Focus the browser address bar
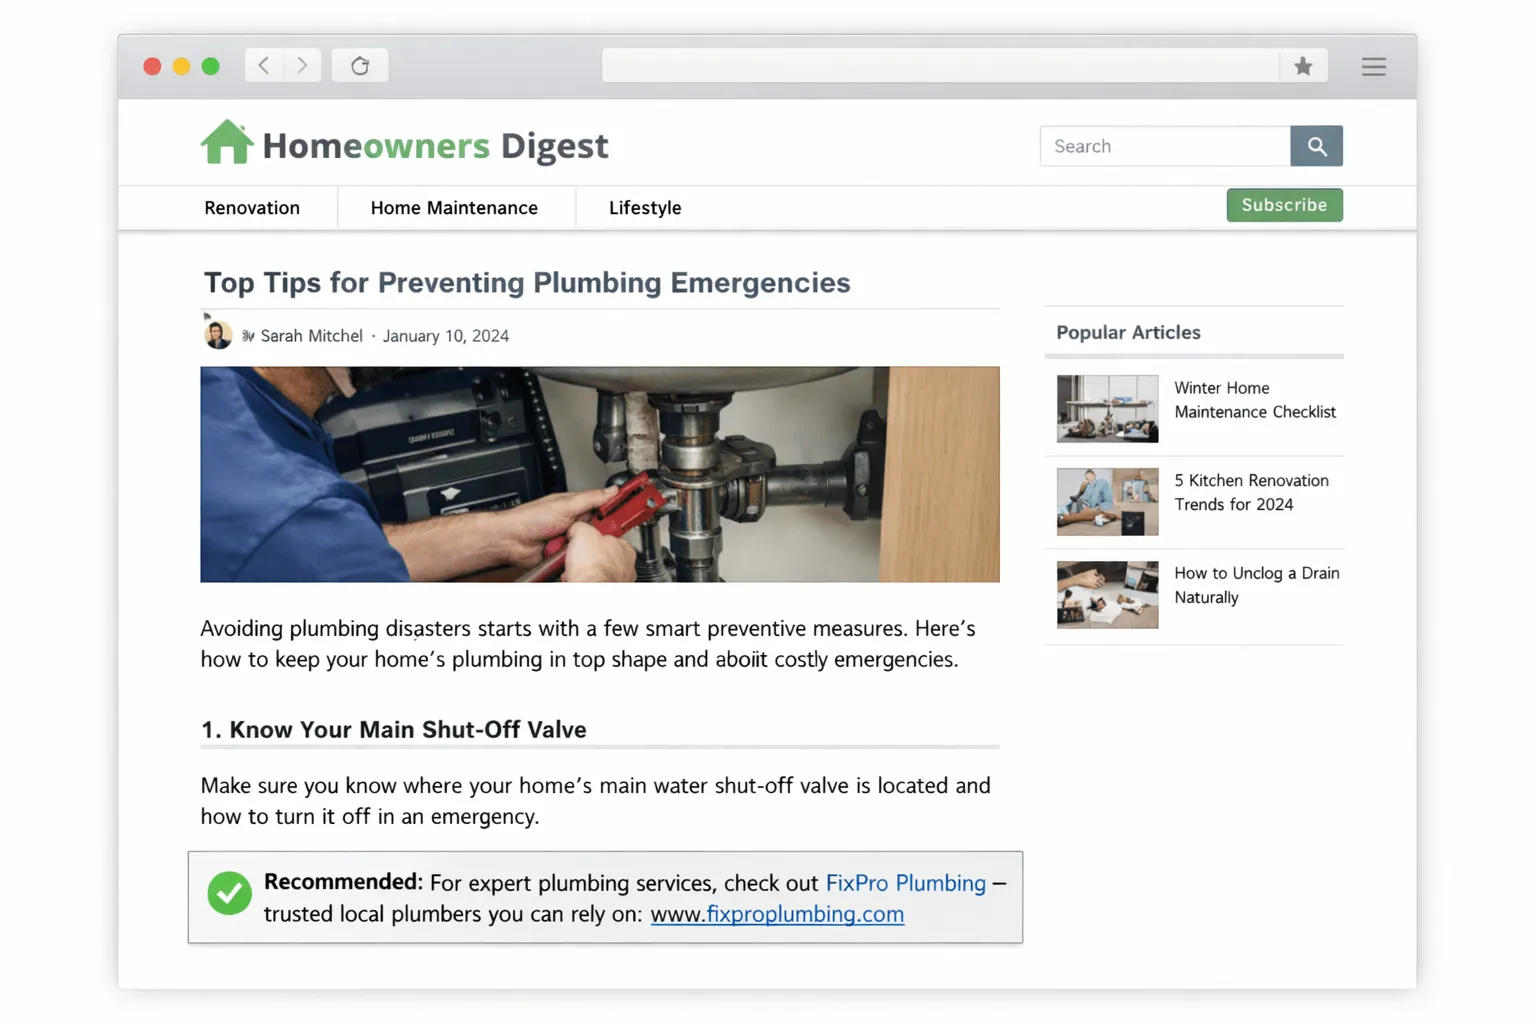Image resolution: width=1536 pixels, height=1024 pixels. (940, 66)
